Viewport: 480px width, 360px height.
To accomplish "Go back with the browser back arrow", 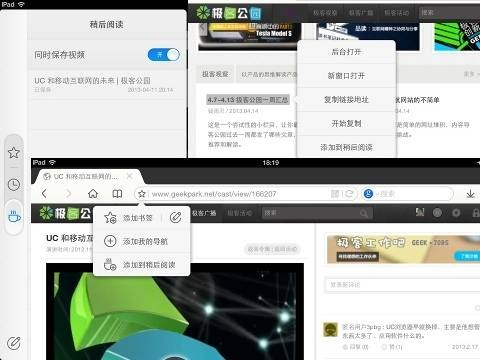I will (x=44, y=193).
